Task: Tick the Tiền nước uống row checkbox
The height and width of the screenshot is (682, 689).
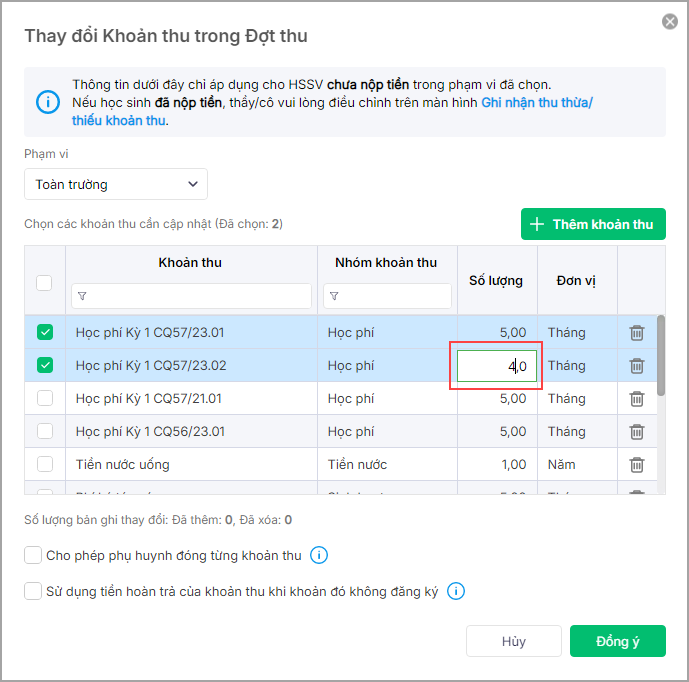Action: click(45, 465)
